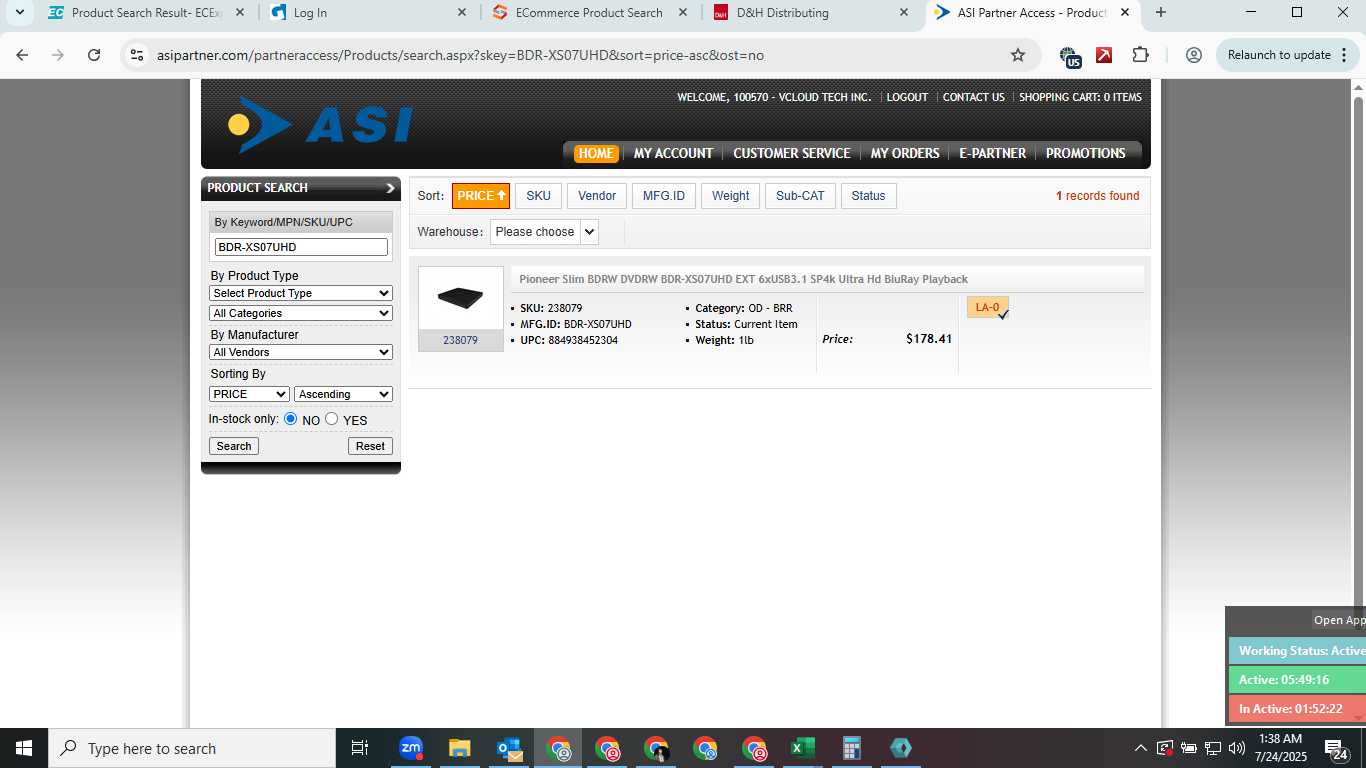This screenshot has width=1366, height=768.
Task: Click the LA-0 warehouse stock badge
Action: coord(988,307)
